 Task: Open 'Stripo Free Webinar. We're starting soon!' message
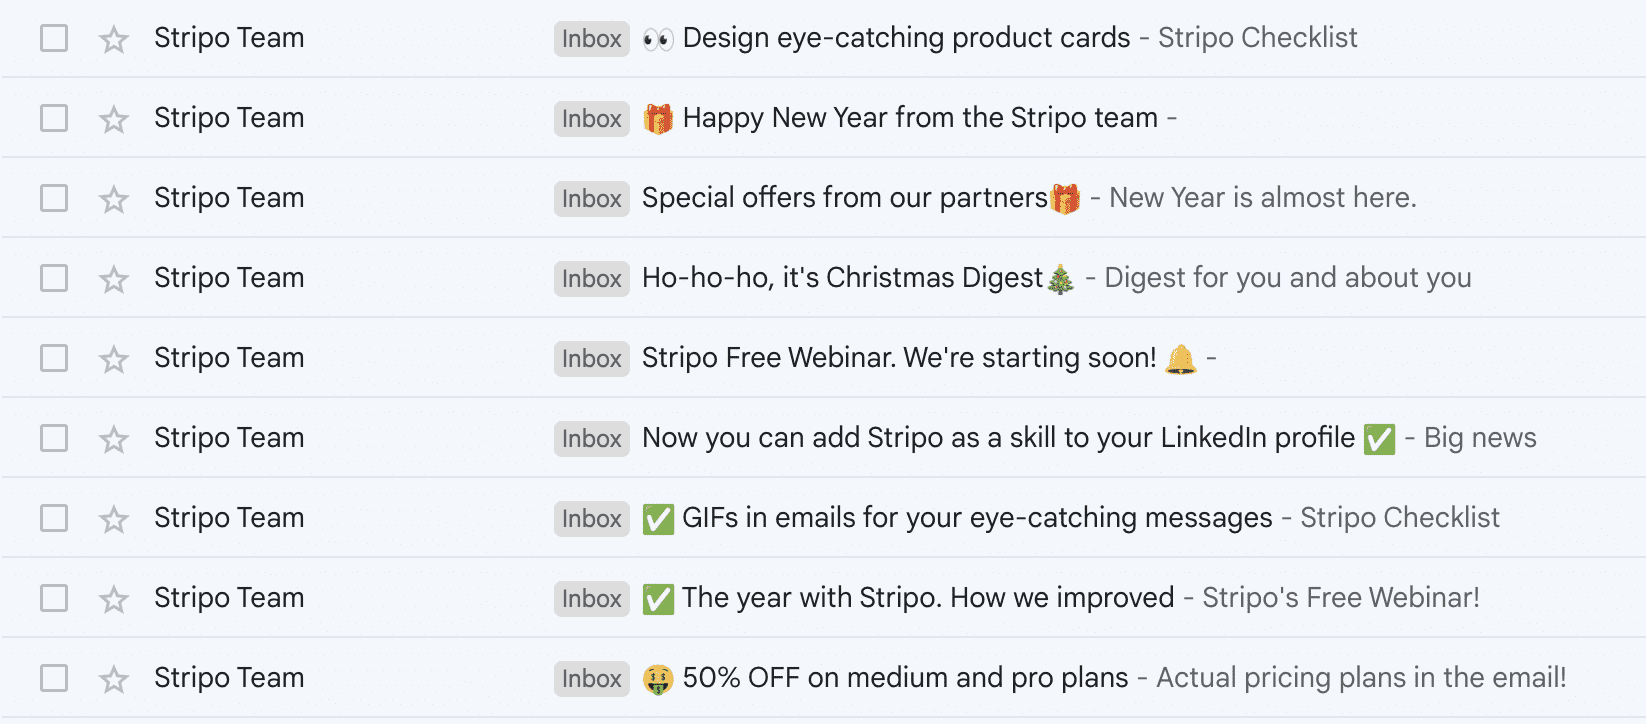click(x=898, y=358)
